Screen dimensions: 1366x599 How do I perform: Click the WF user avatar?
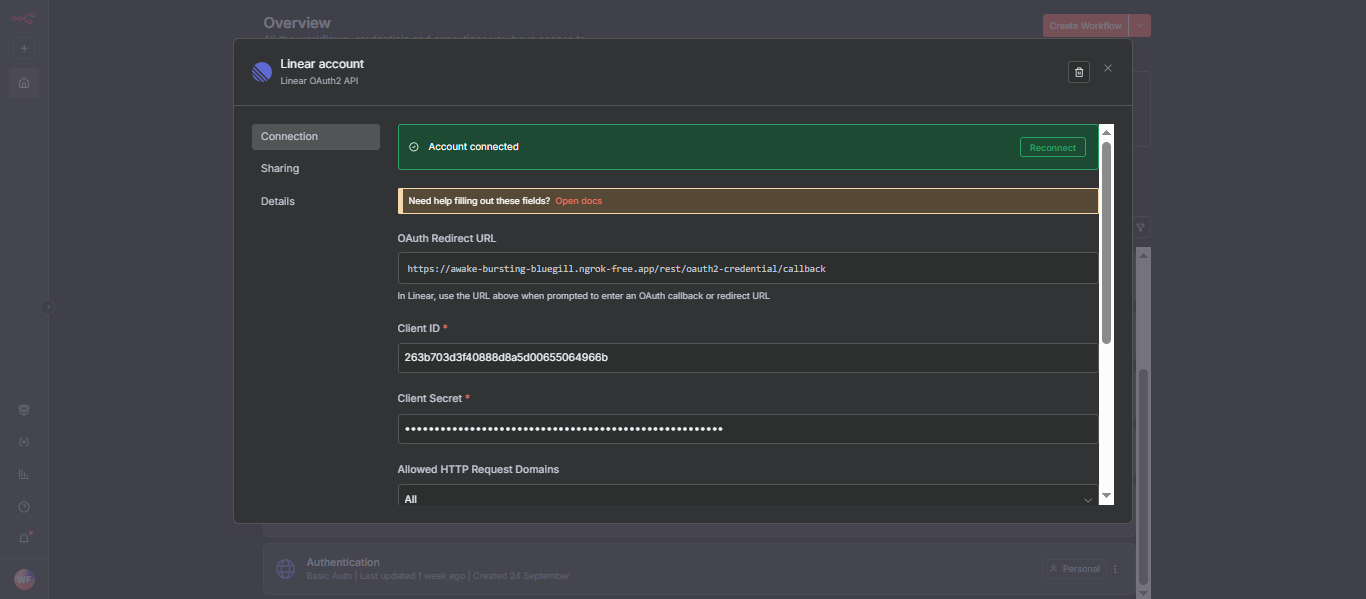(x=23, y=579)
